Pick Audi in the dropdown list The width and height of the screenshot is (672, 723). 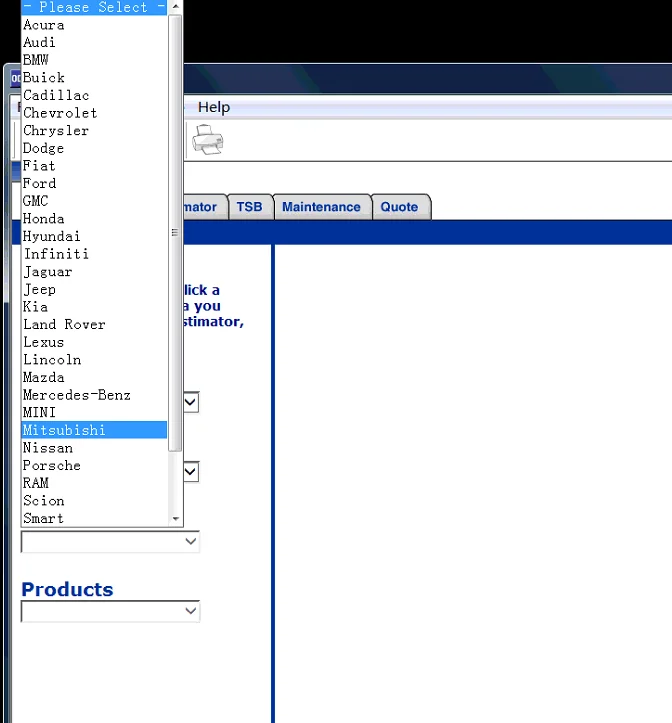point(94,42)
